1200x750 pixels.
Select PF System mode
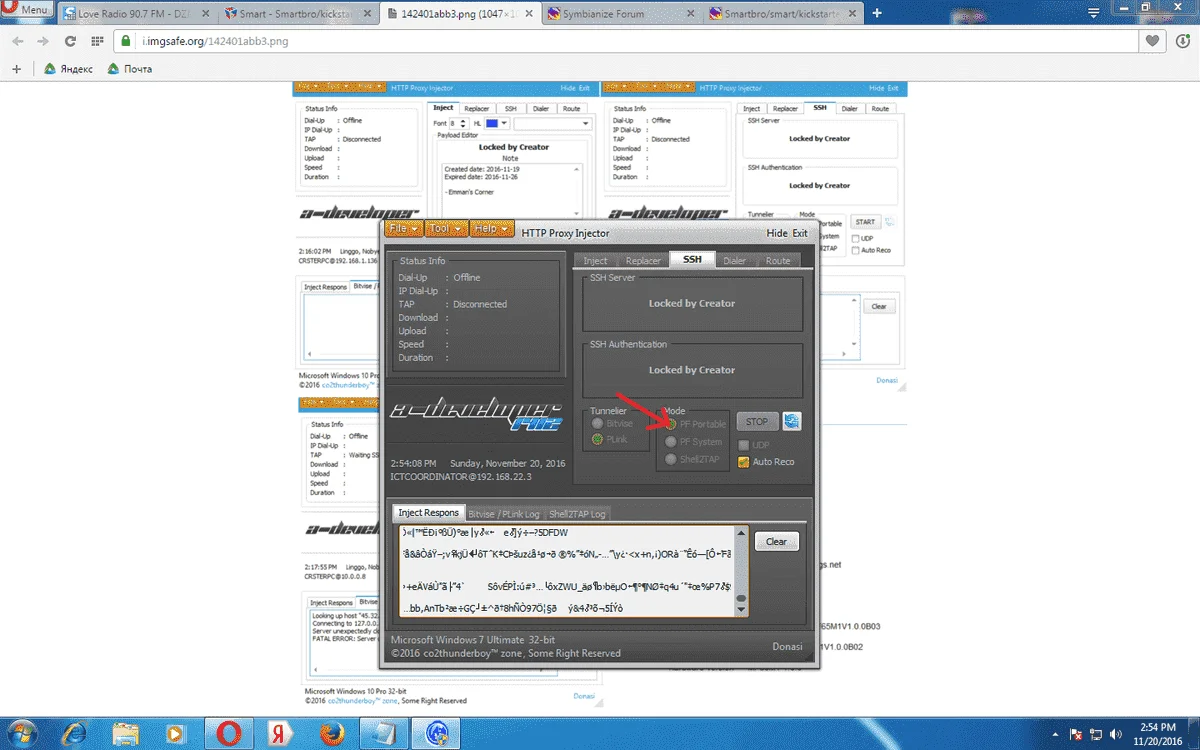click(672, 442)
